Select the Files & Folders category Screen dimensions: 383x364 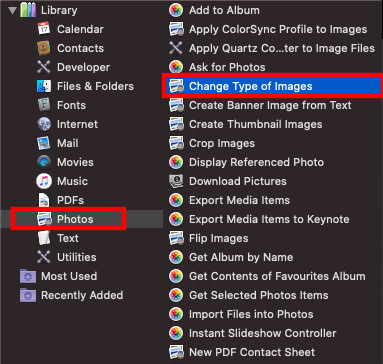point(95,86)
